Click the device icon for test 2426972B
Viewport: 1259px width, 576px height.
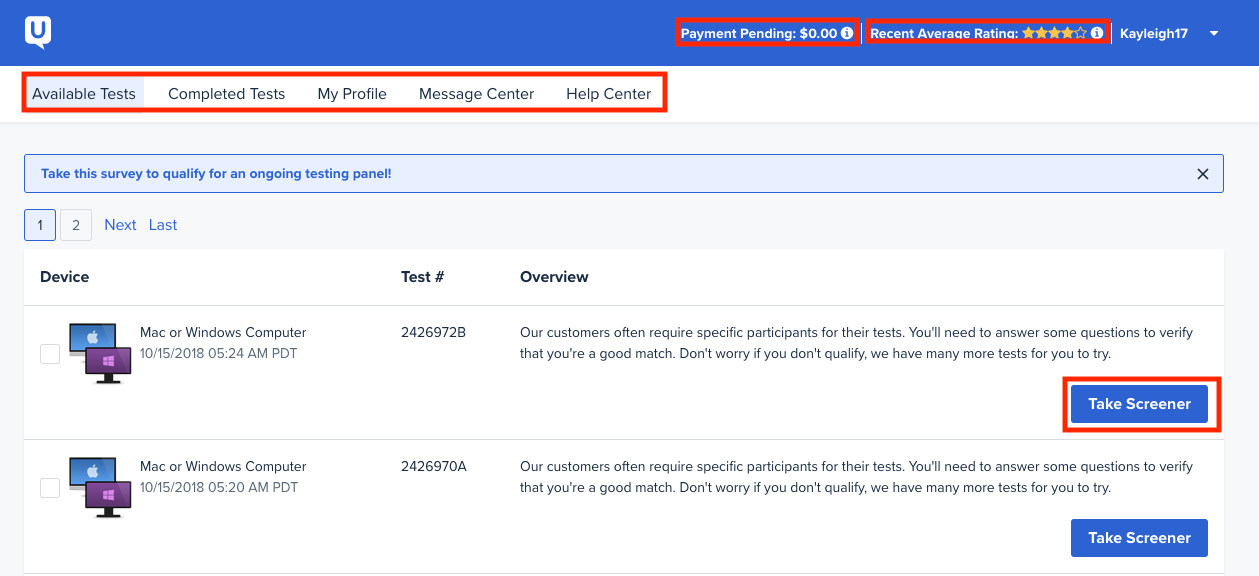[100, 352]
